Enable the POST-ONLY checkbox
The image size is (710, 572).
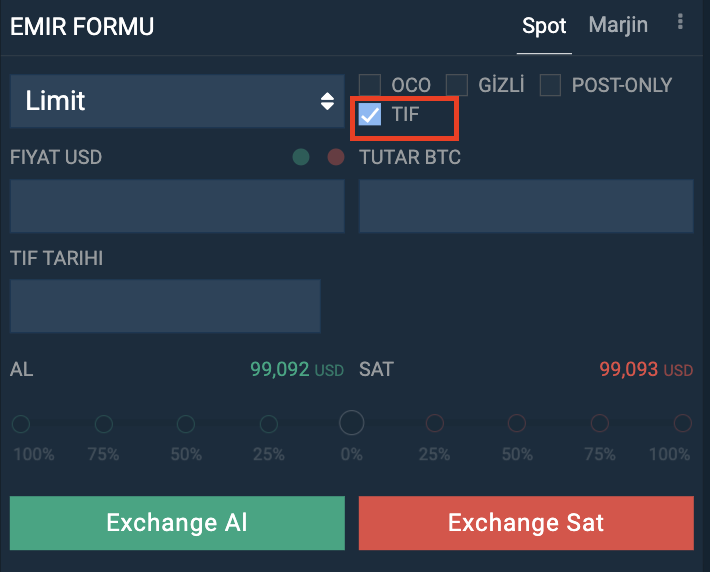550,86
